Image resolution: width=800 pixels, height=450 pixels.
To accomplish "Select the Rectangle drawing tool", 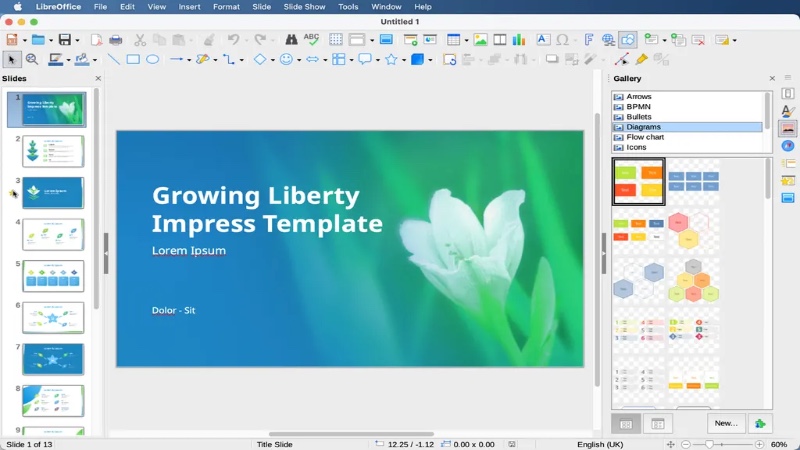I will (133, 60).
